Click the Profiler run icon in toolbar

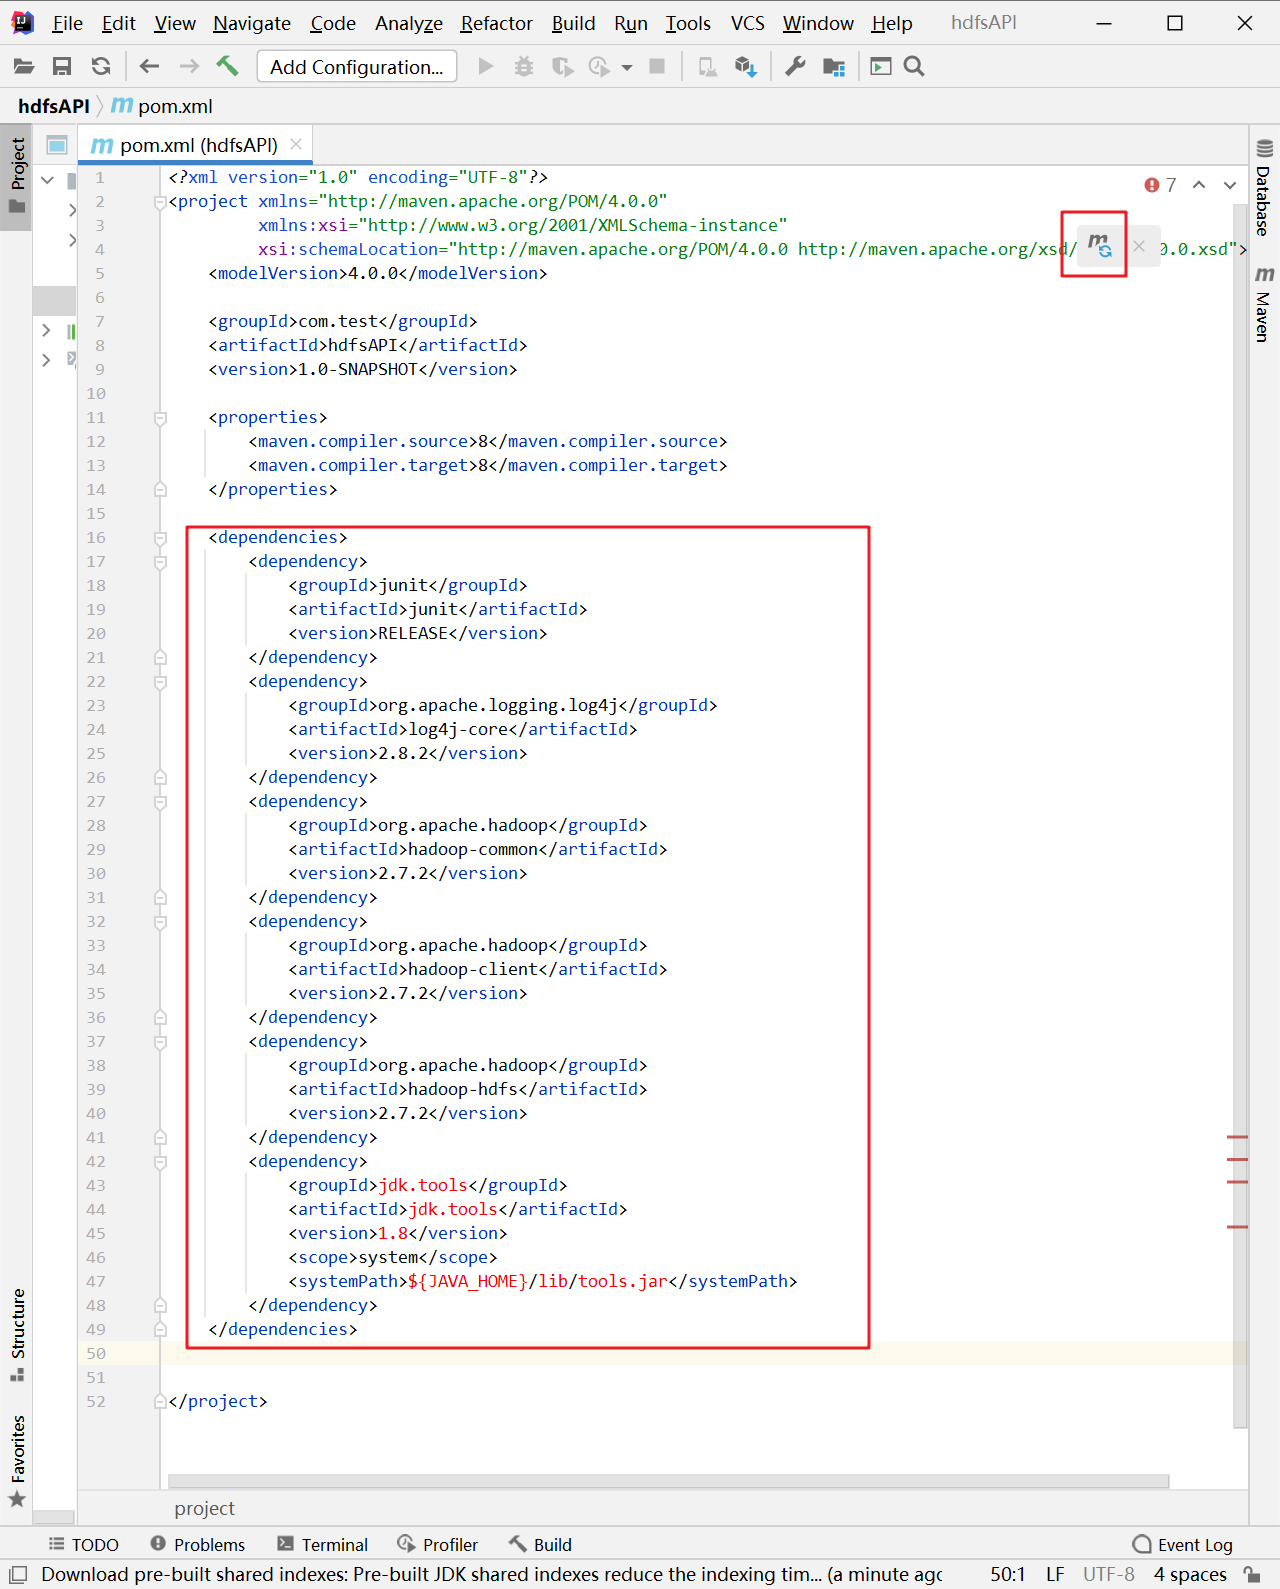[x=599, y=67]
